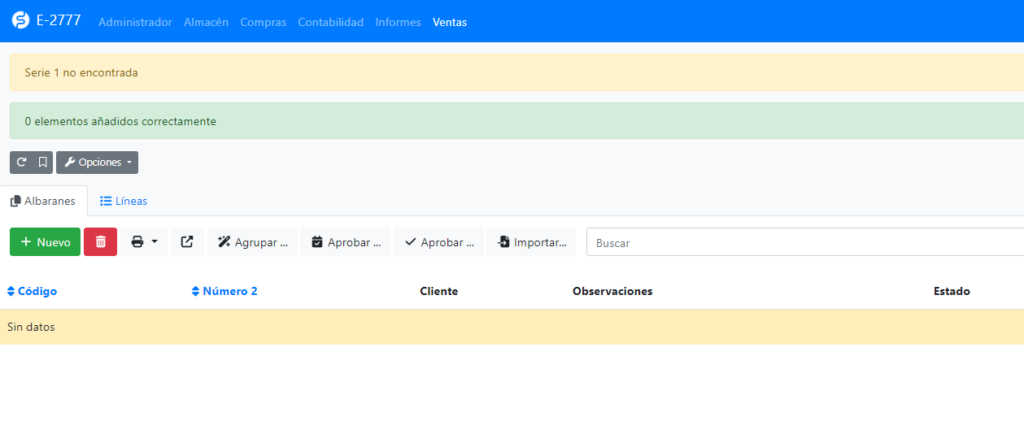This screenshot has height=434, width=1024.
Task: Click the Buscar search field
Action: (x=800, y=243)
